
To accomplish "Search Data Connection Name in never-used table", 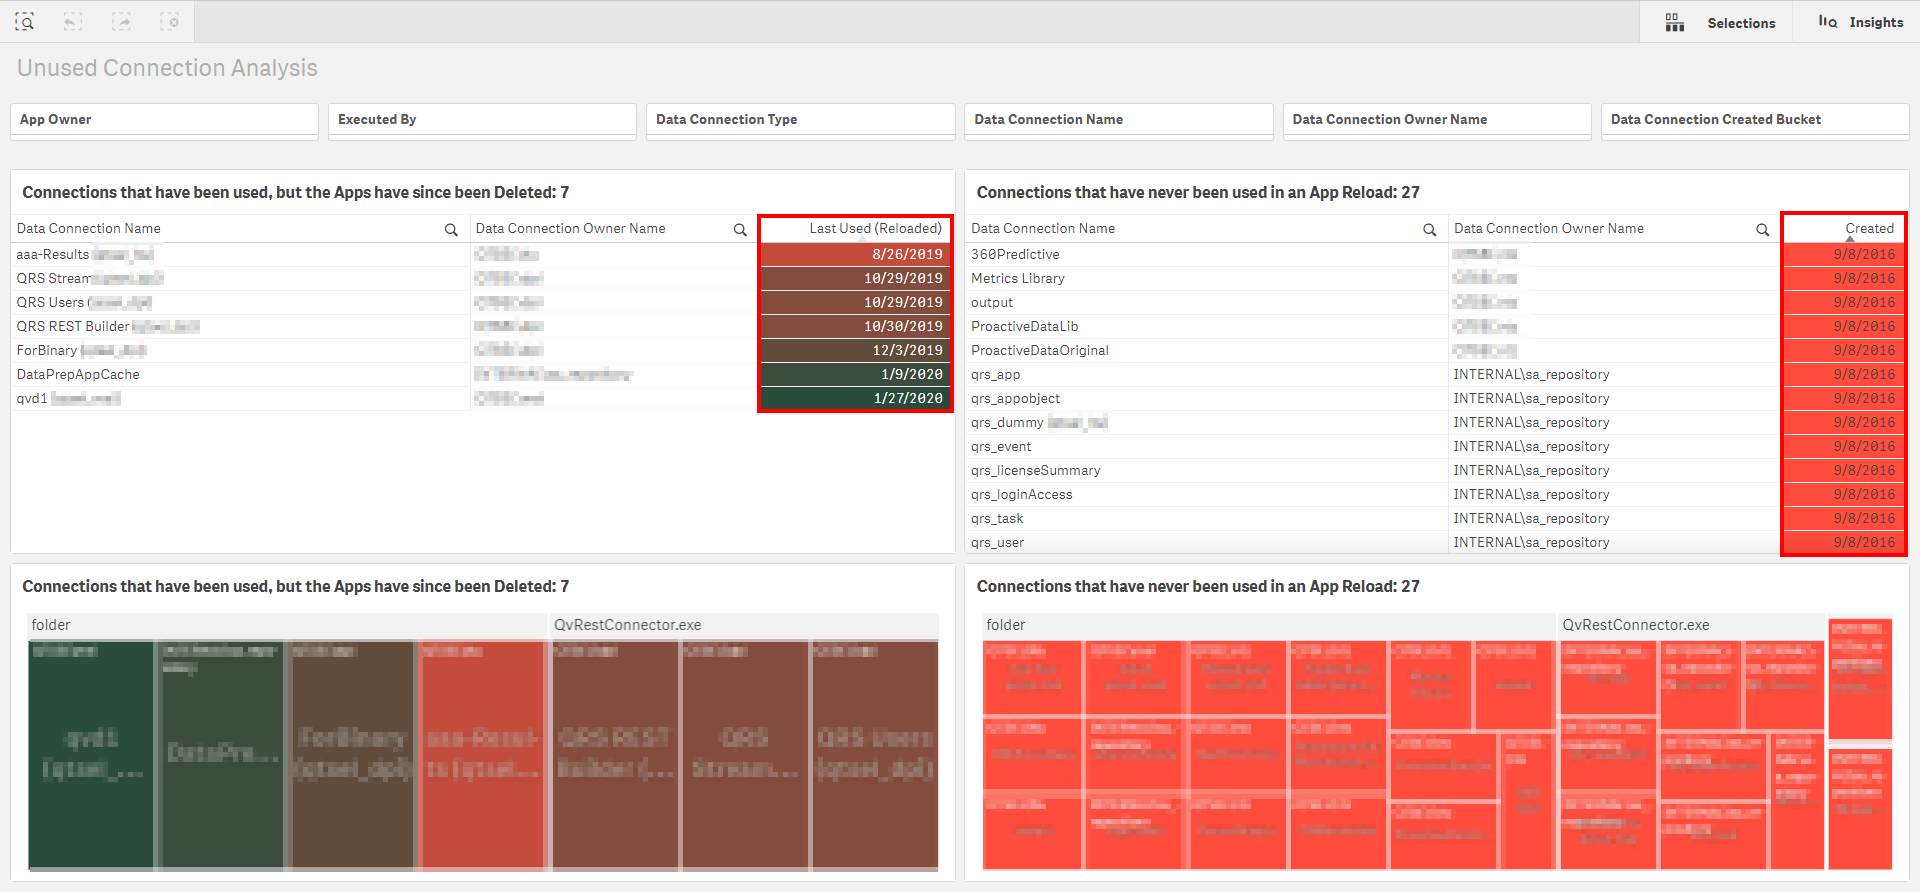I will (x=1429, y=229).
